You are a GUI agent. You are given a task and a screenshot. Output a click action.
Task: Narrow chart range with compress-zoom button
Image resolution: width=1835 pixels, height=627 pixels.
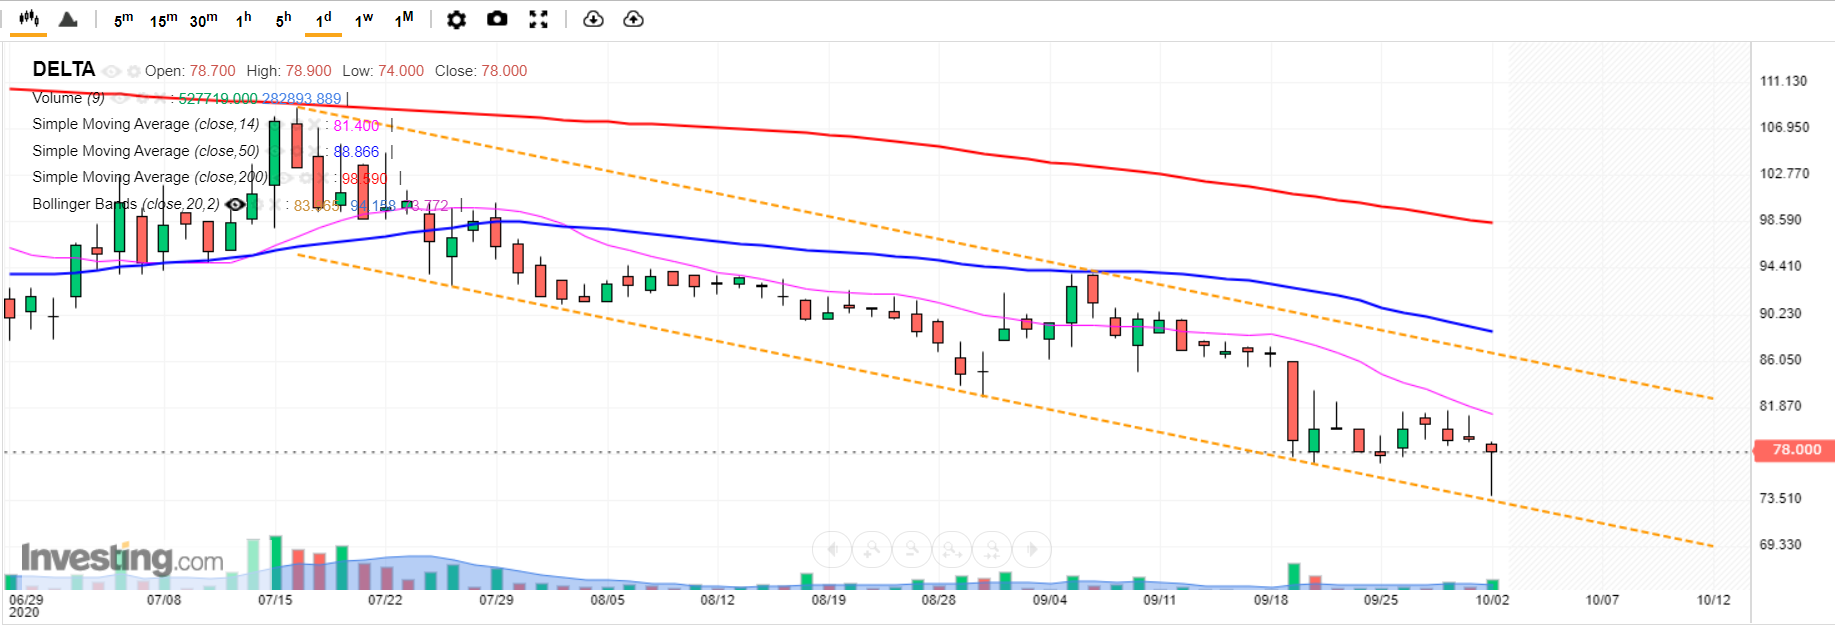point(992,549)
